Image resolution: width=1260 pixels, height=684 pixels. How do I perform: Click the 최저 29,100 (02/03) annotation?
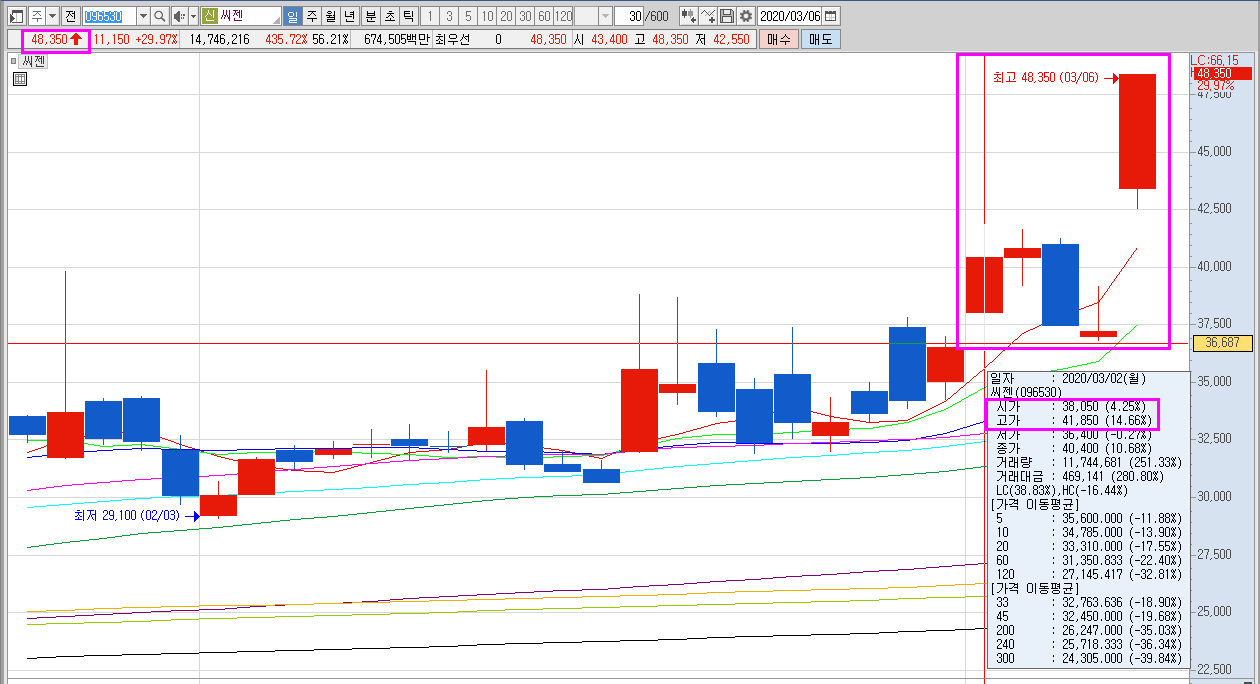126,515
